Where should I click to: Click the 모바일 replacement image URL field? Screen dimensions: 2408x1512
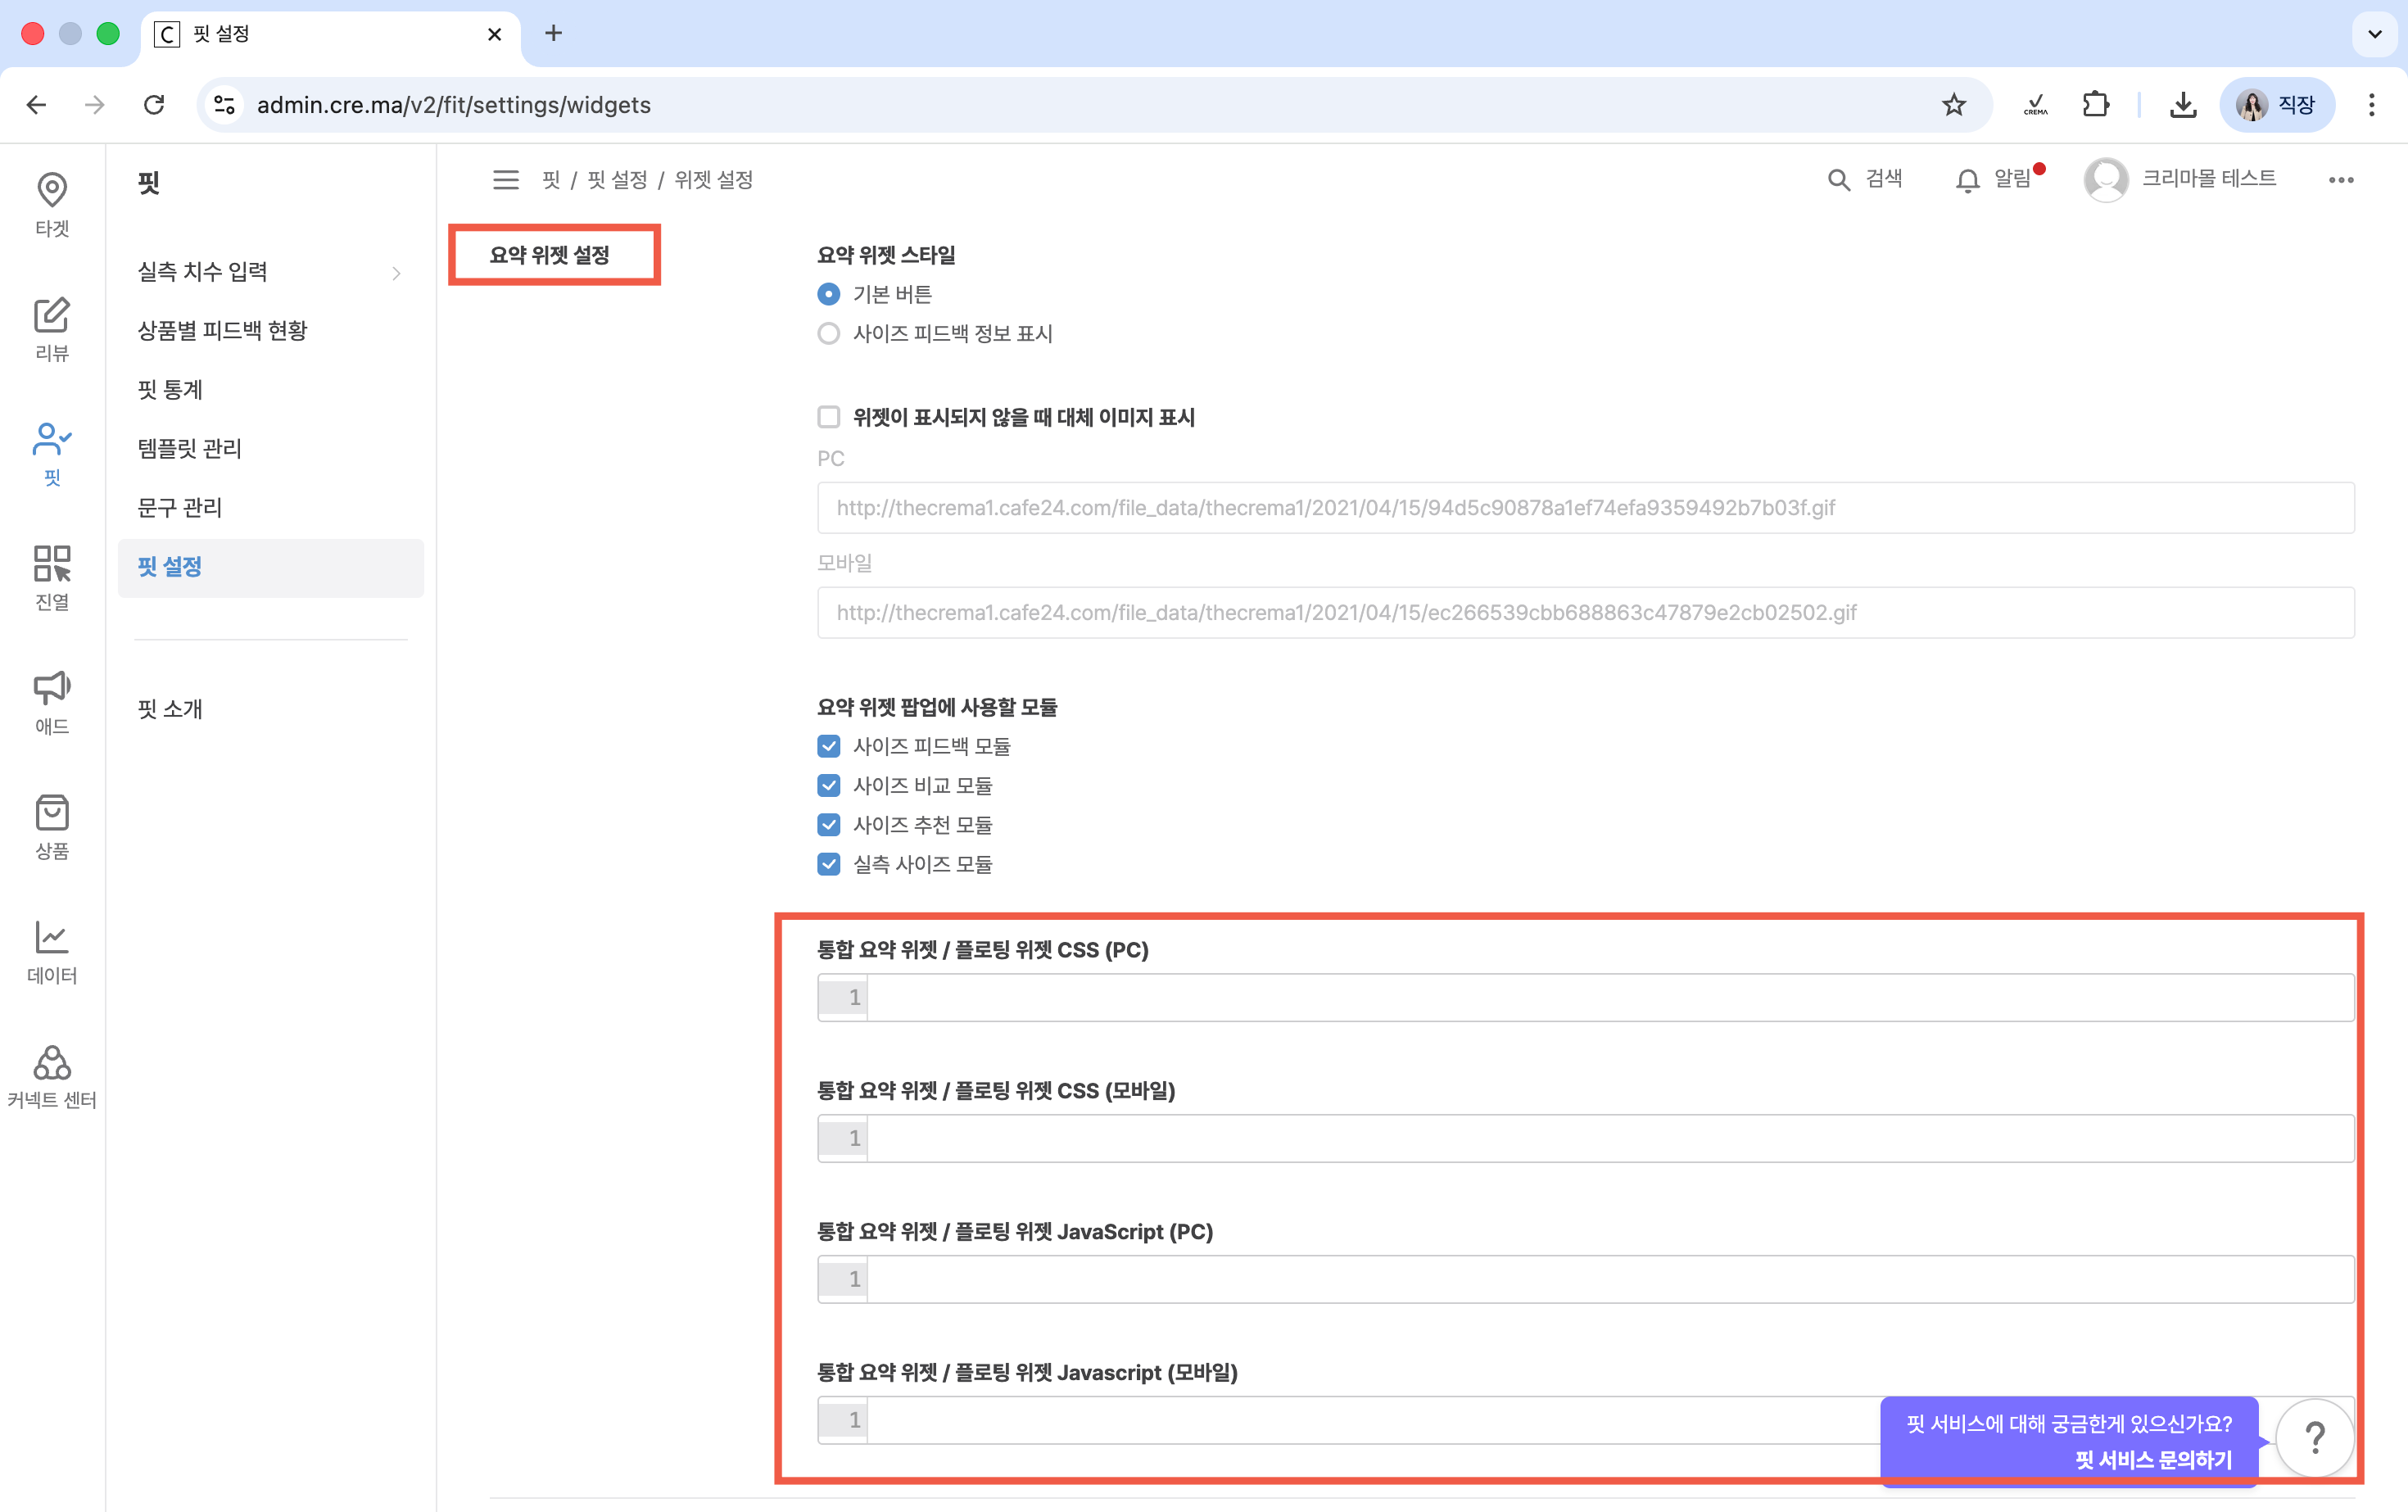(1585, 613)
